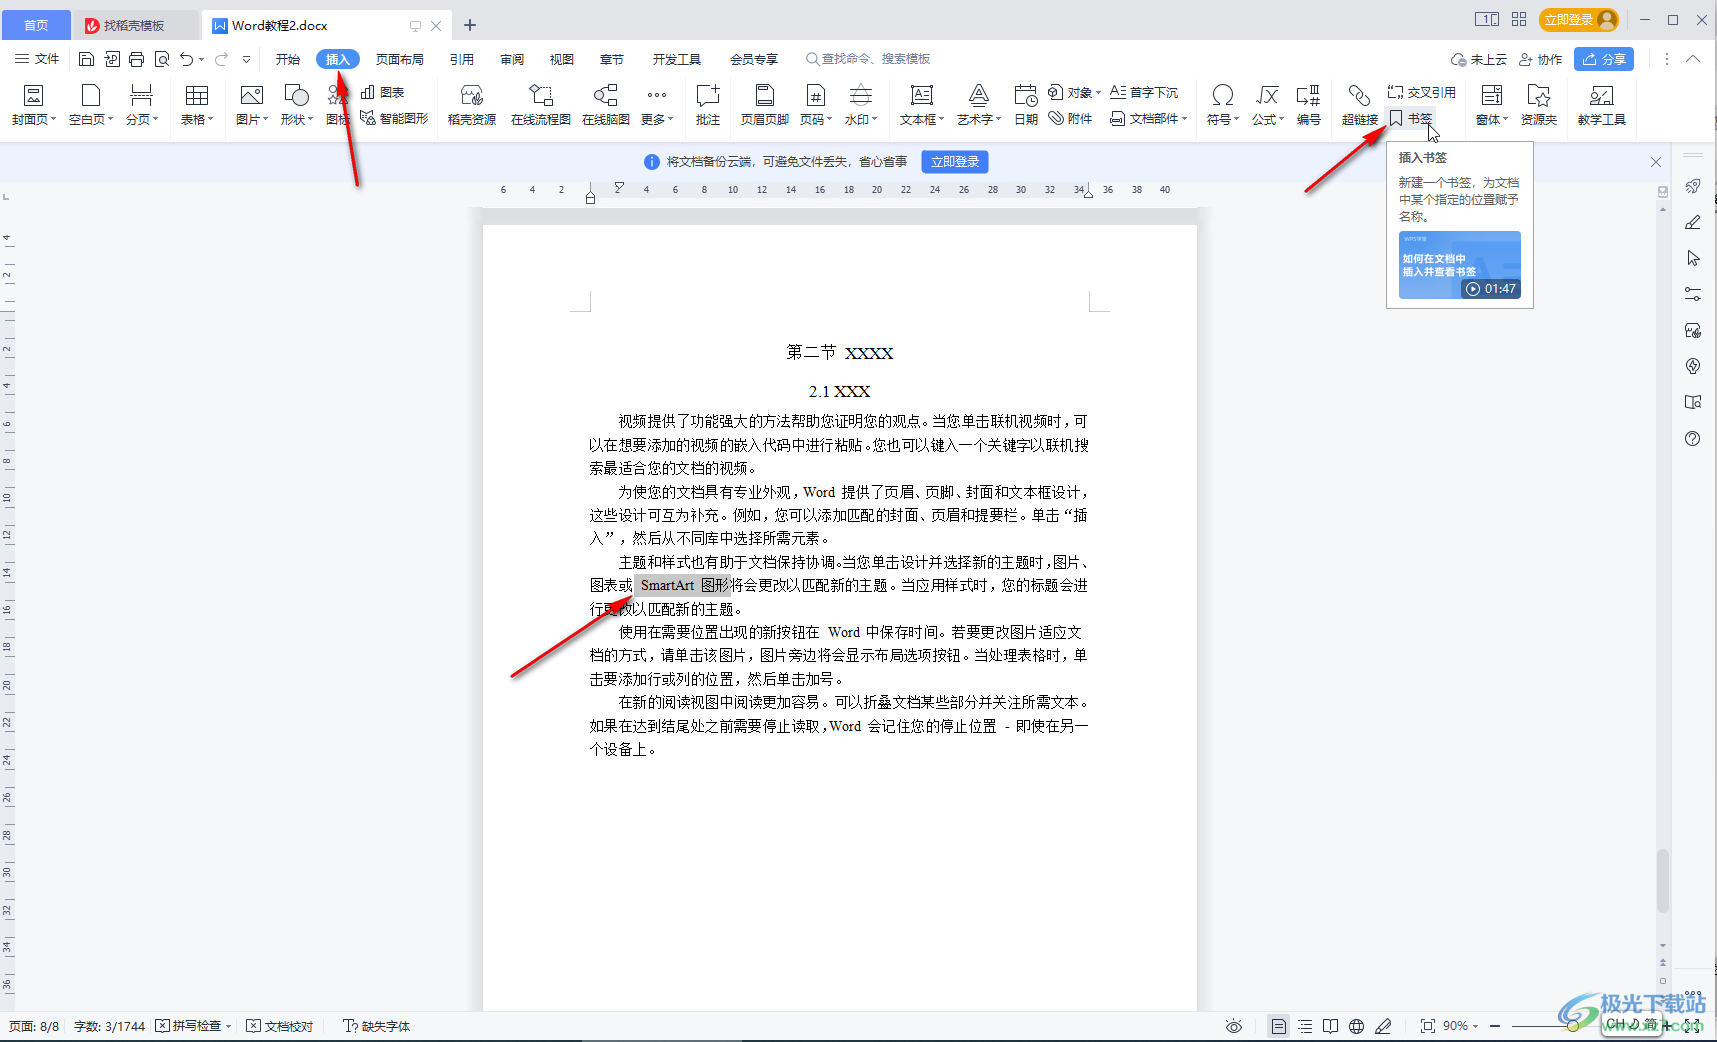This screenshot has width=1717, height=1042.
Task: Open 在线脑图 online mind map tool
Action: click(606, 104)
